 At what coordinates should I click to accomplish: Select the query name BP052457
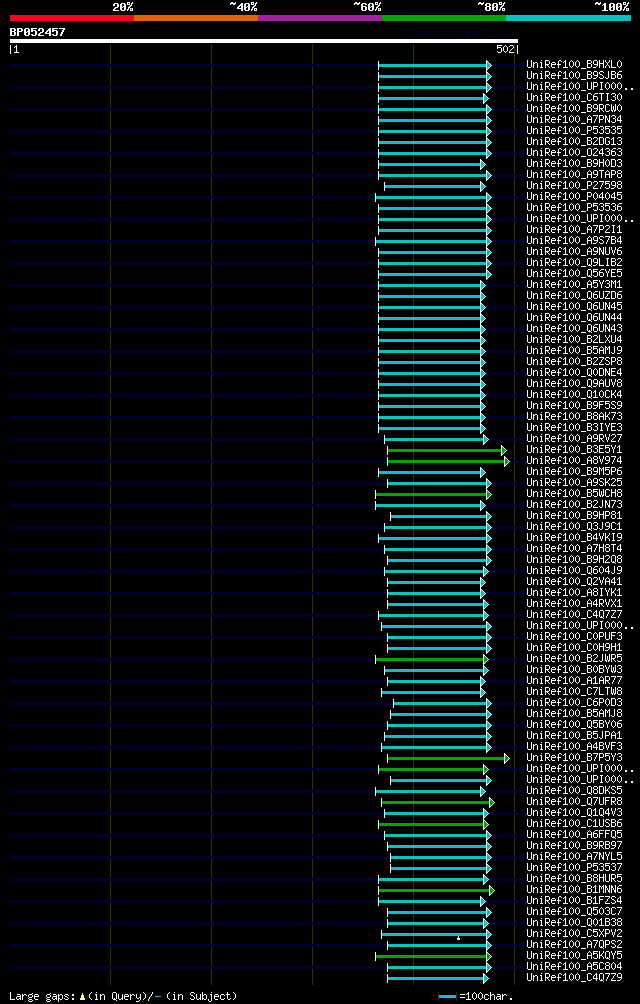tap(37, 32)
